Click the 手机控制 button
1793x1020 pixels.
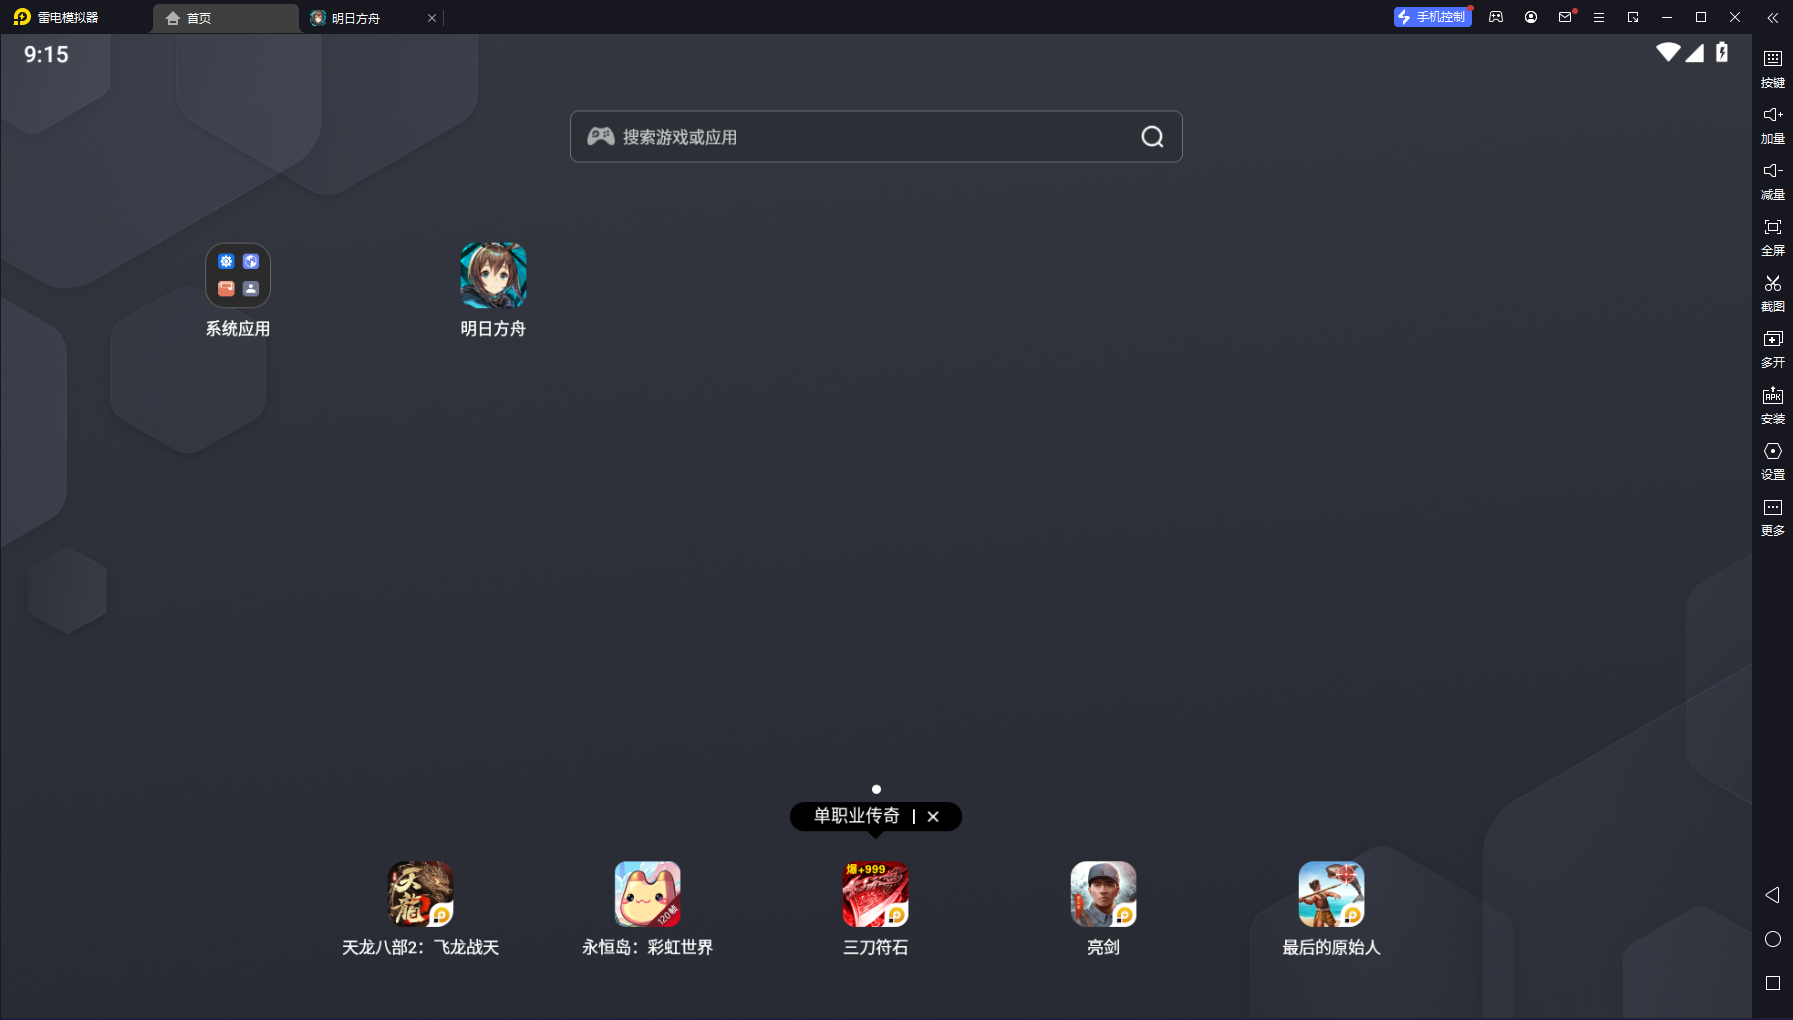click(x=1432, y=16)
